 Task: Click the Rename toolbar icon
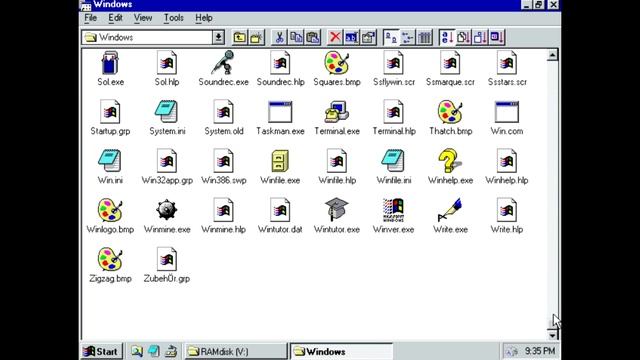(x=351, y=38)
